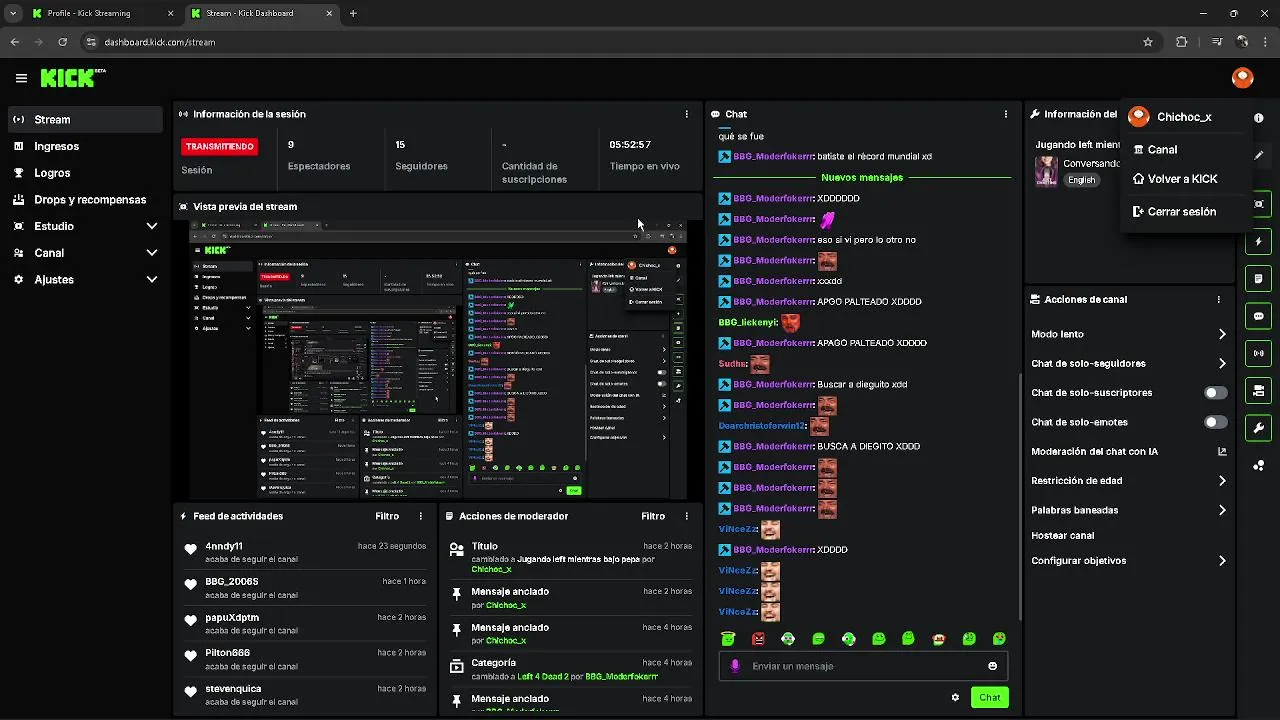Open the emoji picker in message box
Screen dimensions: 1280x720
(x=992, y=666)
